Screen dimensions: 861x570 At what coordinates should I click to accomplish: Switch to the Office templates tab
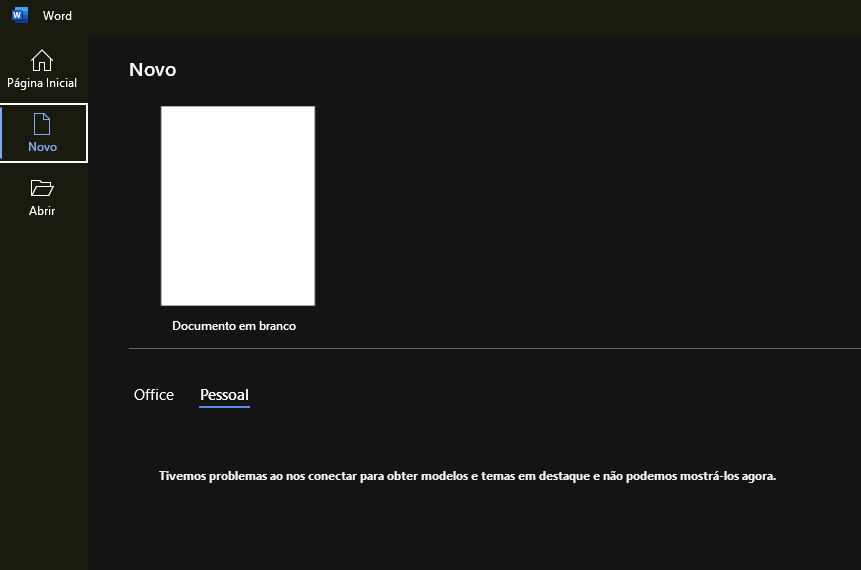click(x=154, y=395)
